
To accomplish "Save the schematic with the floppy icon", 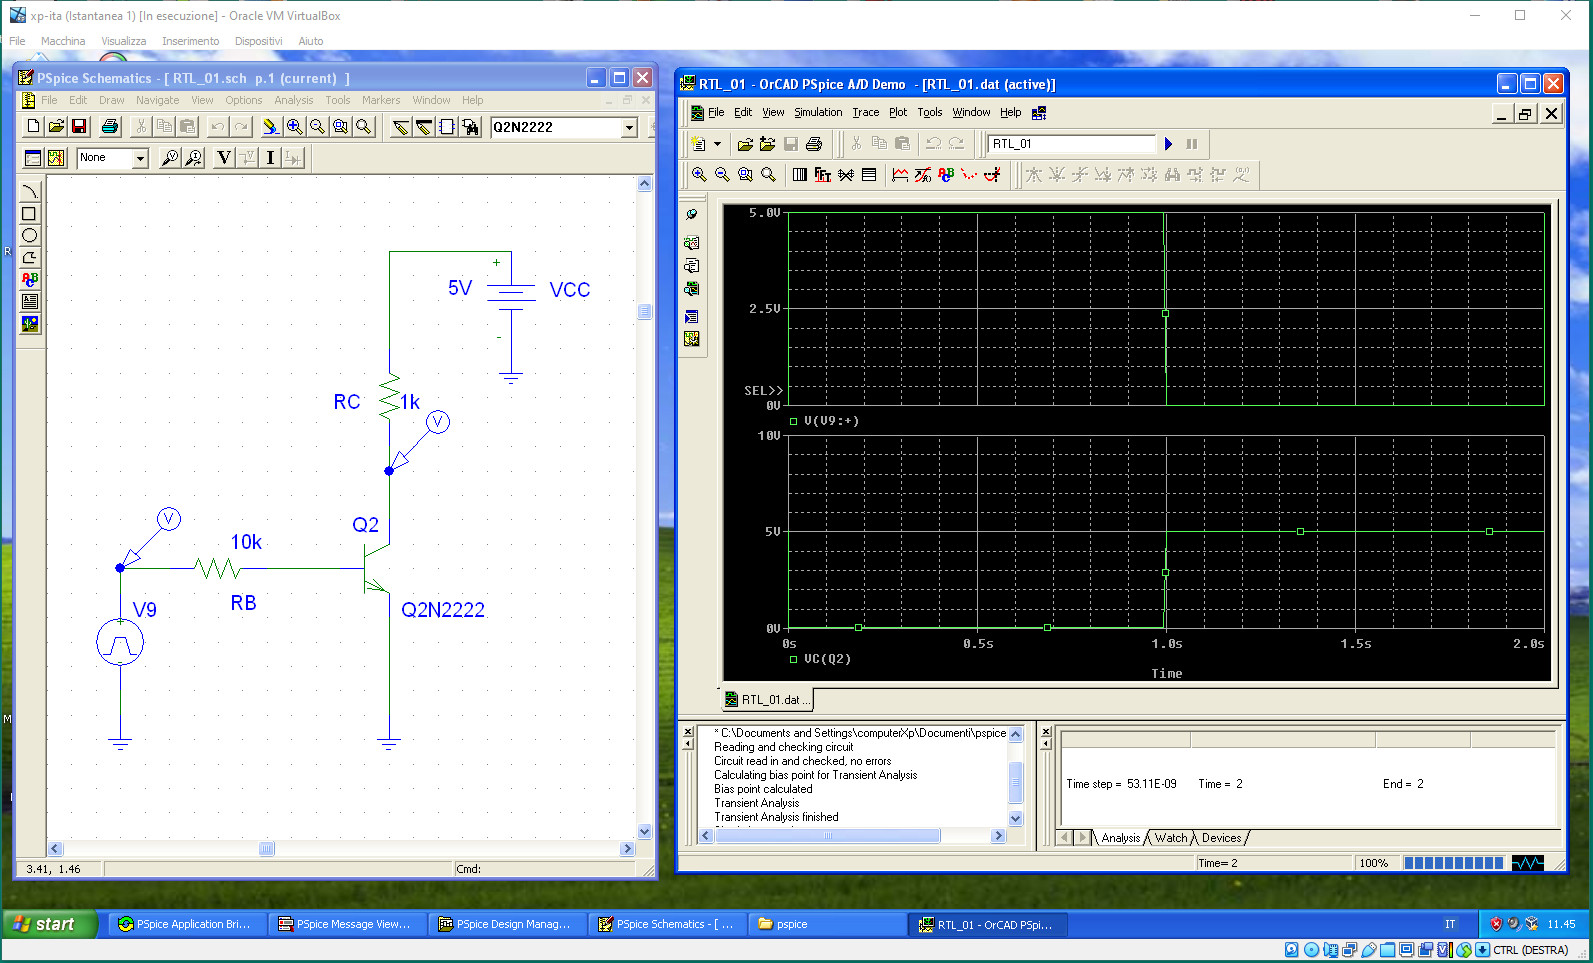I will point(79,127).
